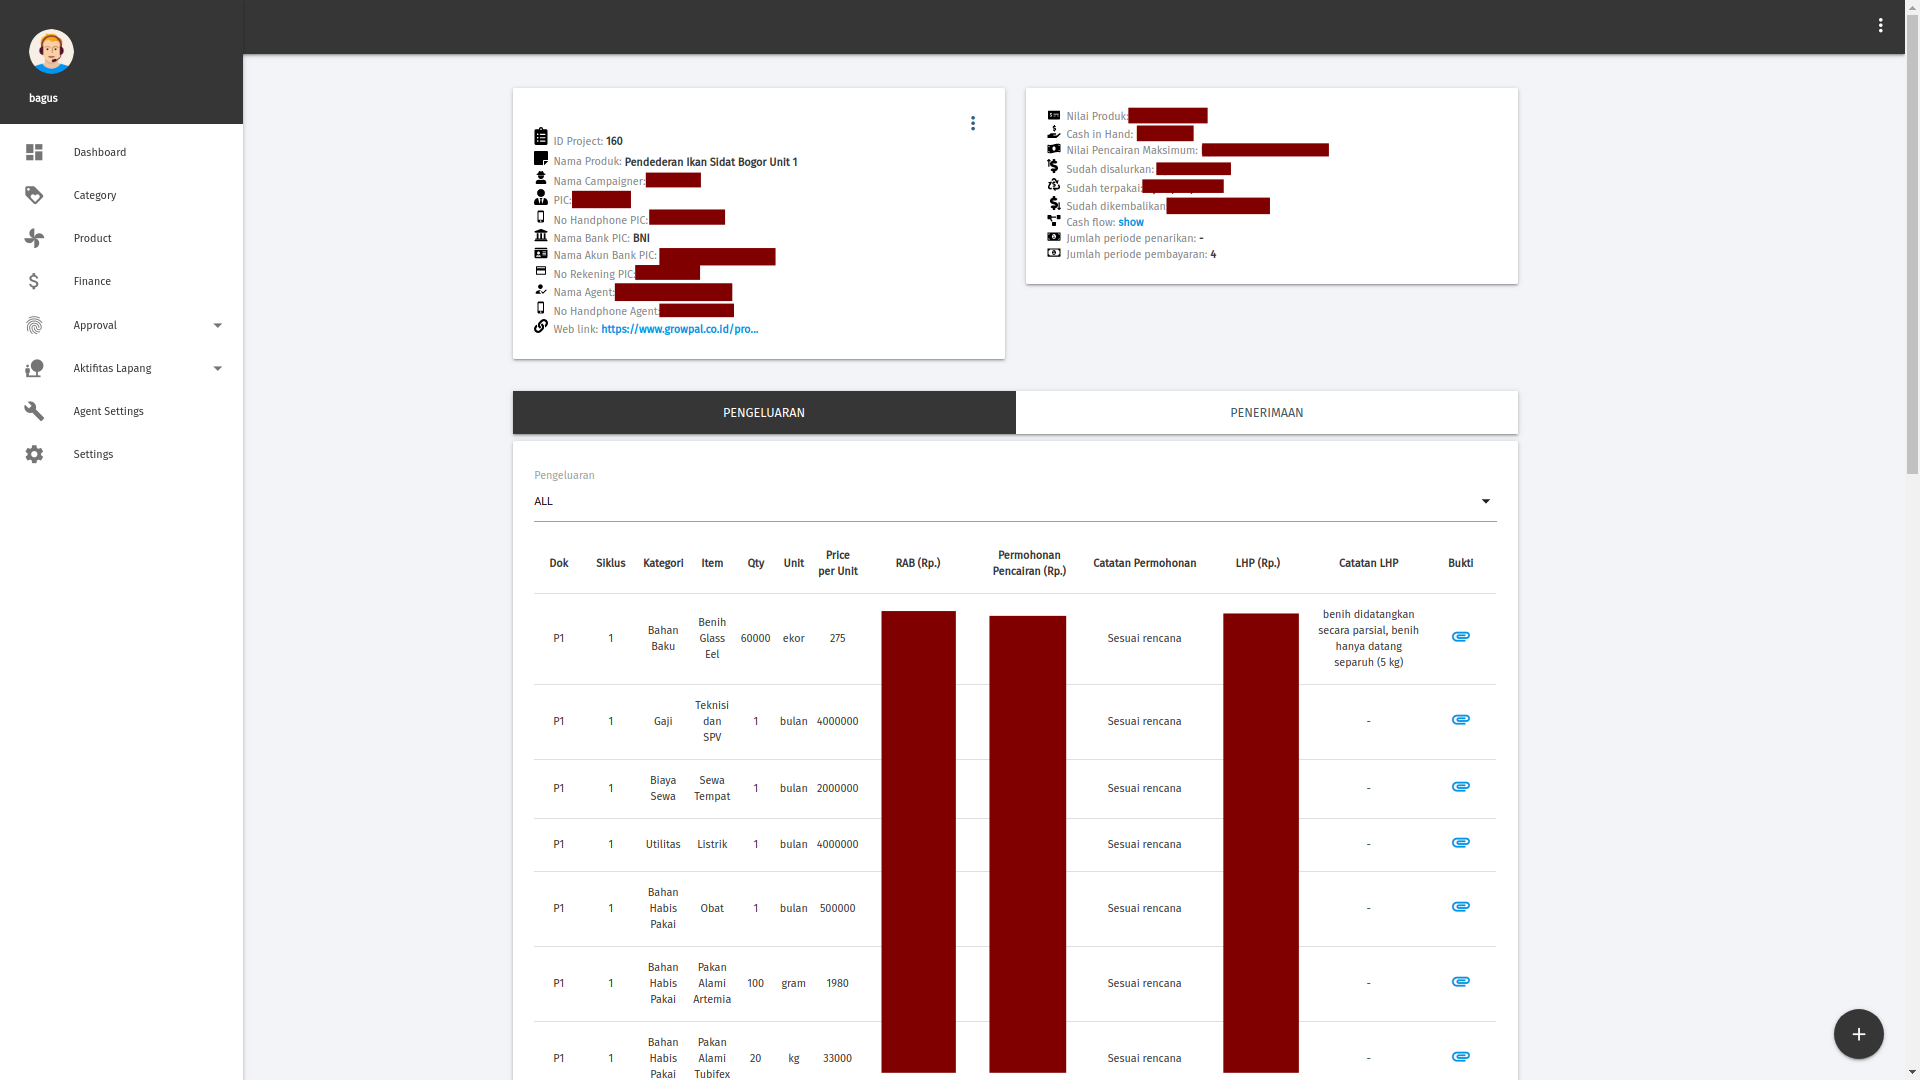The height and width of the screenshot is (1080, 1920).
Task: Expand the Approval submenu arrow
Action: 217,325
